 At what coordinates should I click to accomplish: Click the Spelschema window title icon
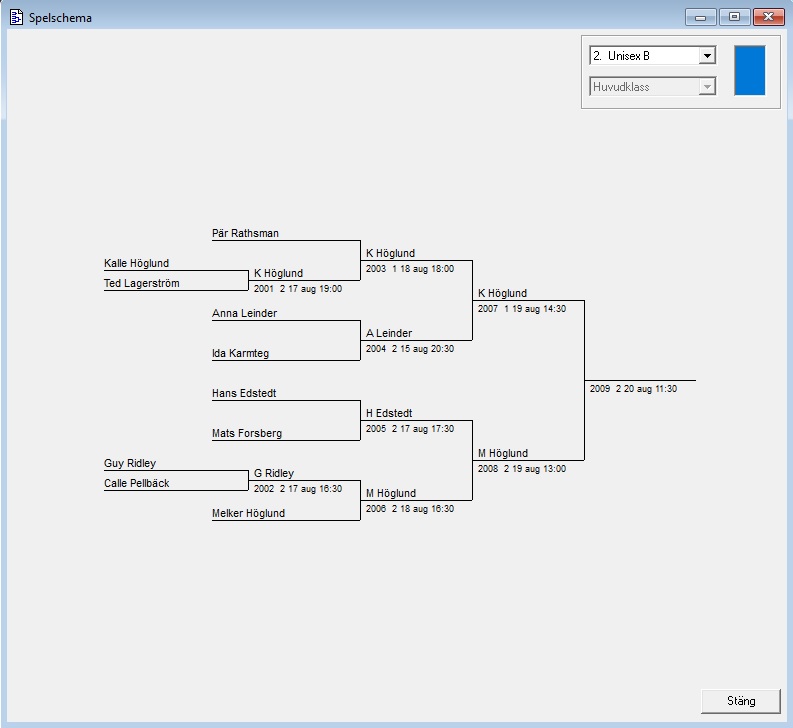tap(16, 17)
